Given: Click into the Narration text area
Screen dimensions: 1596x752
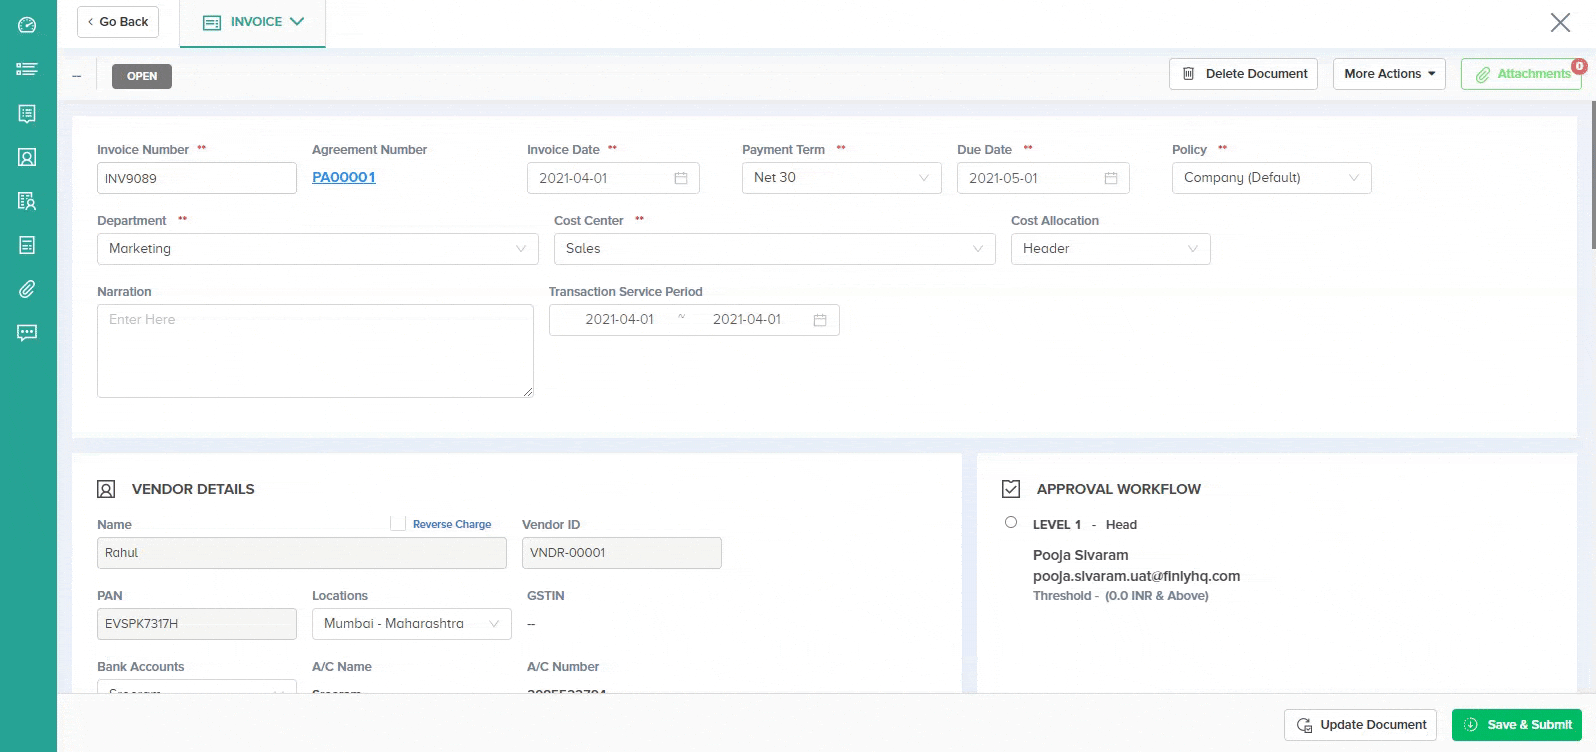Looking at the screenshot, I should click(x=315, y=351).
